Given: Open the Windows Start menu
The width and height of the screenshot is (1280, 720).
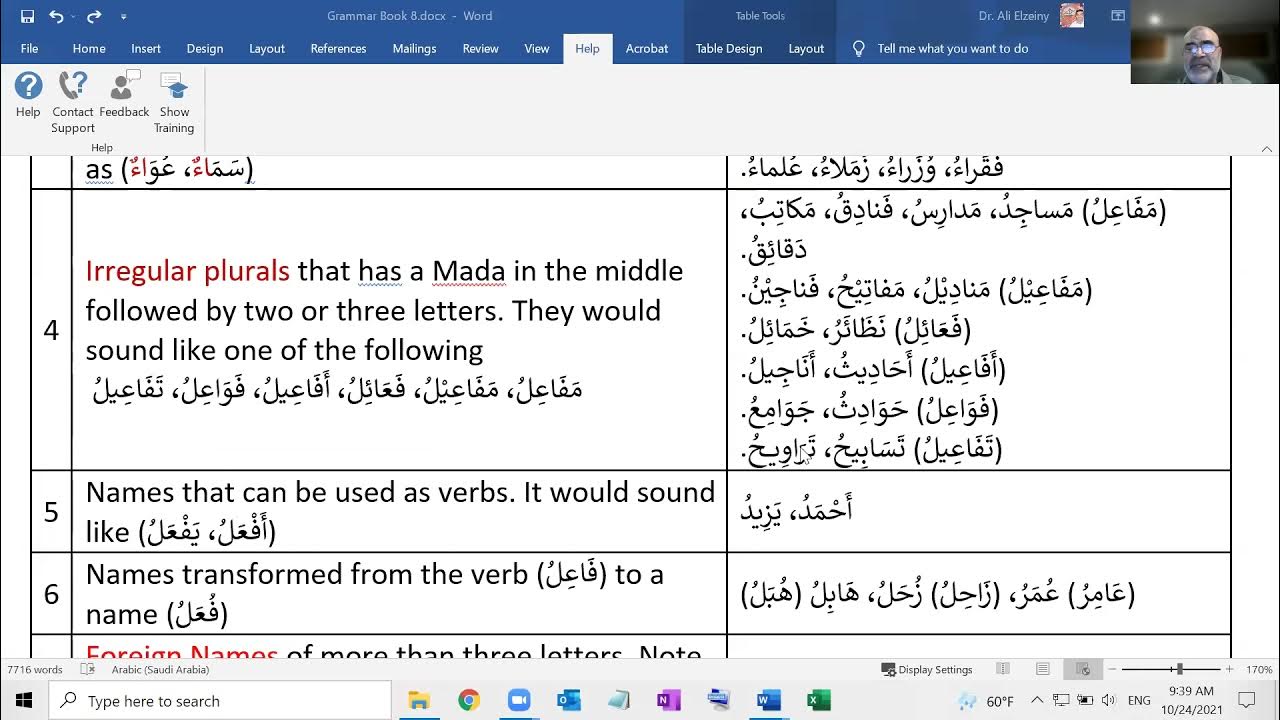Looking at the screenshot, I should tap(24, 700).
